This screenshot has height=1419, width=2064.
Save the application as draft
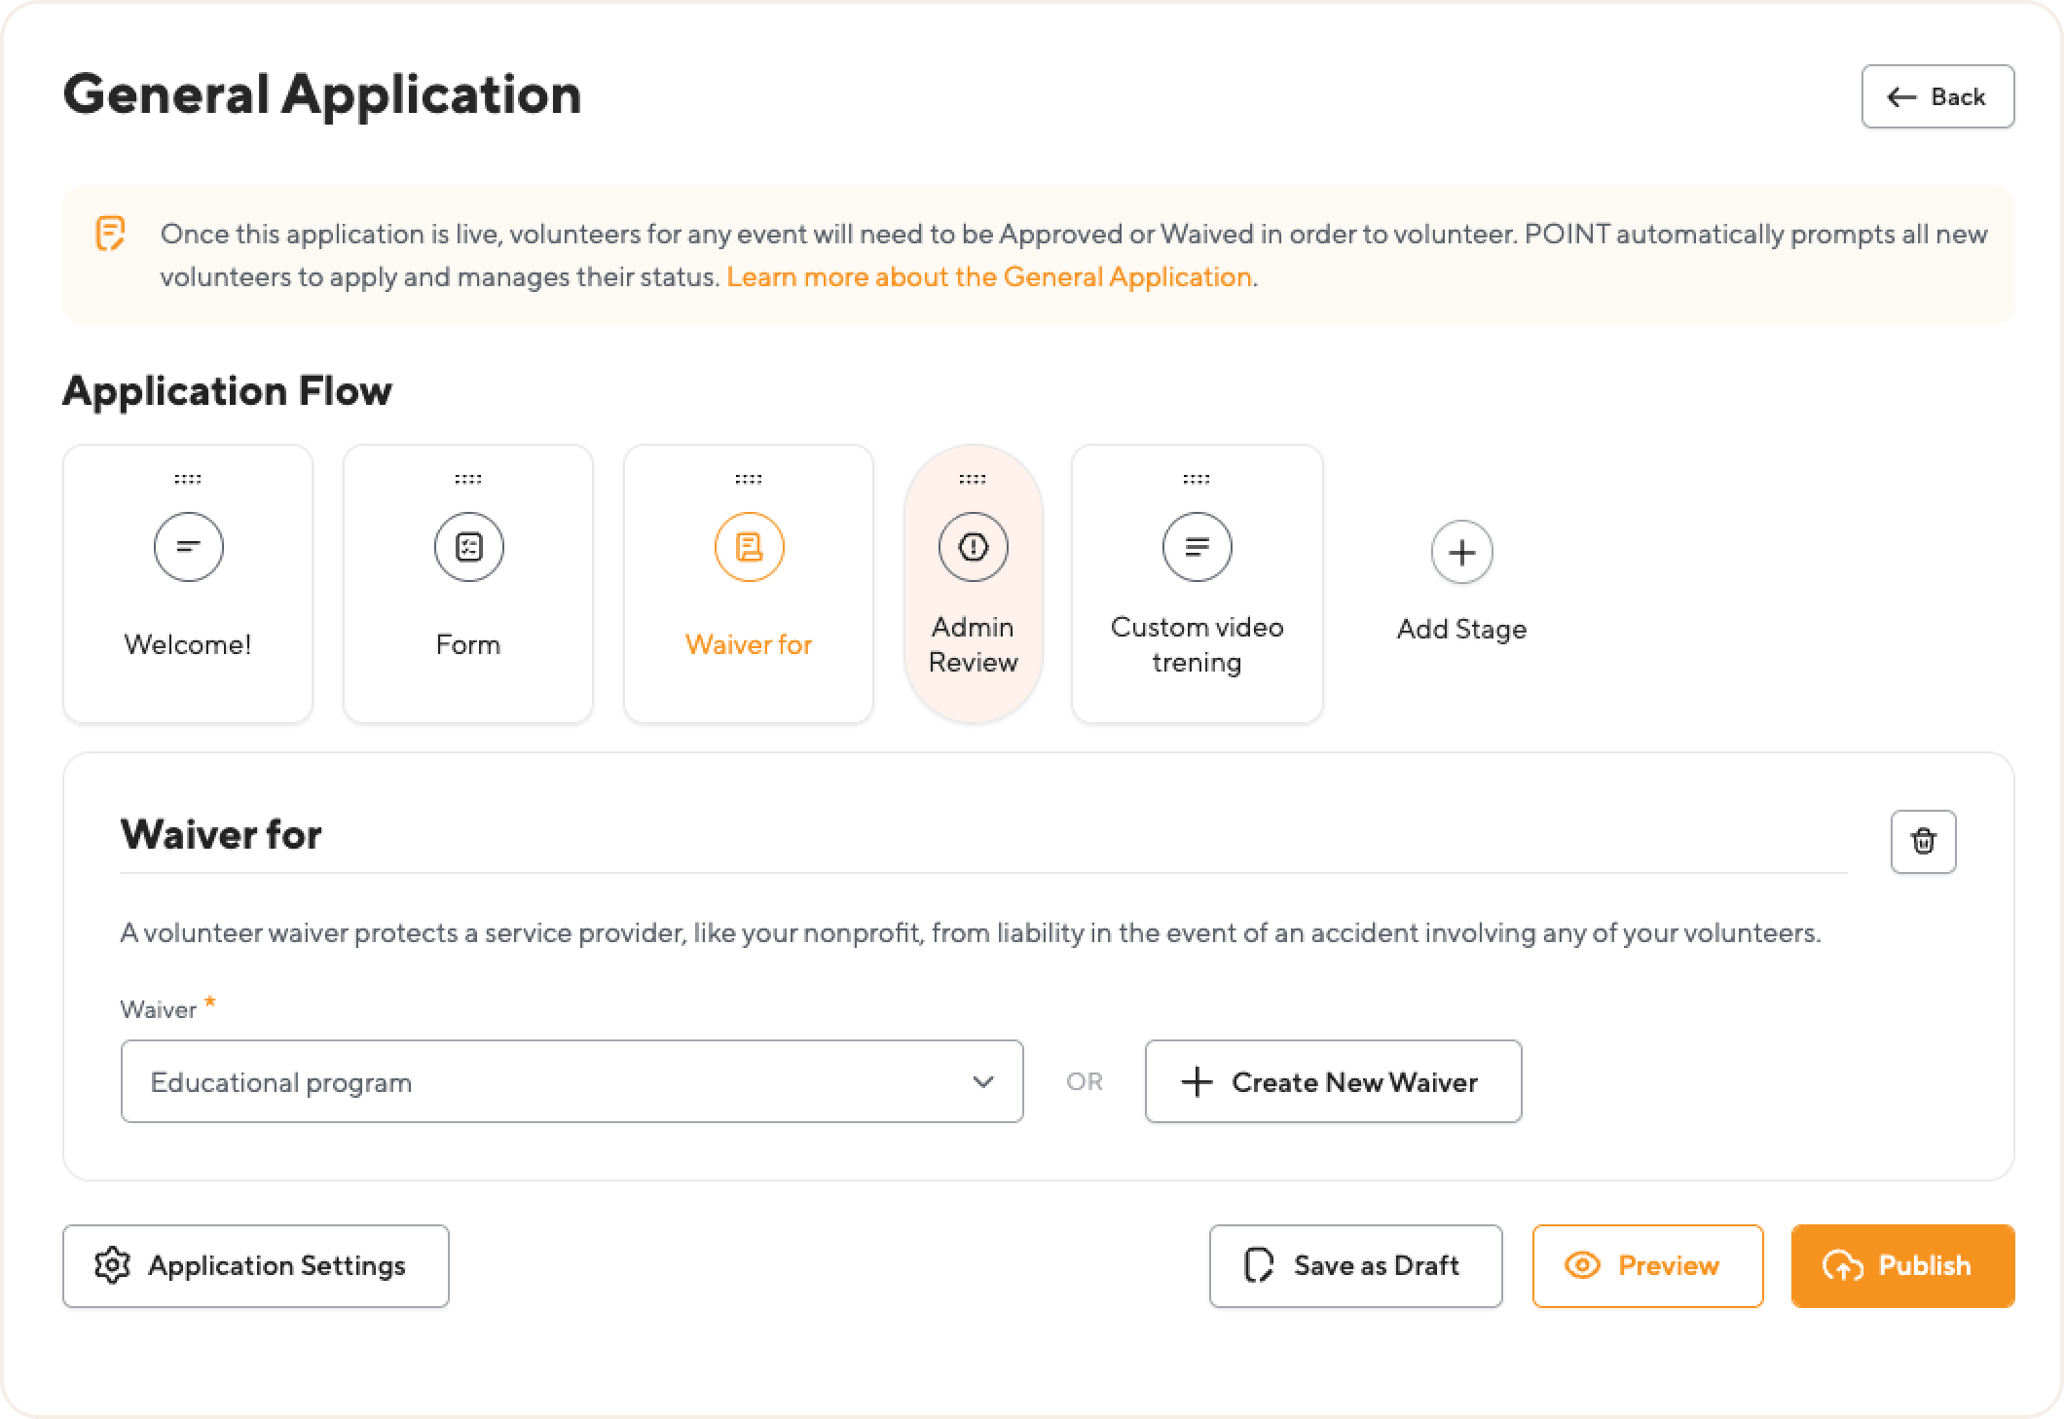1355,1266
